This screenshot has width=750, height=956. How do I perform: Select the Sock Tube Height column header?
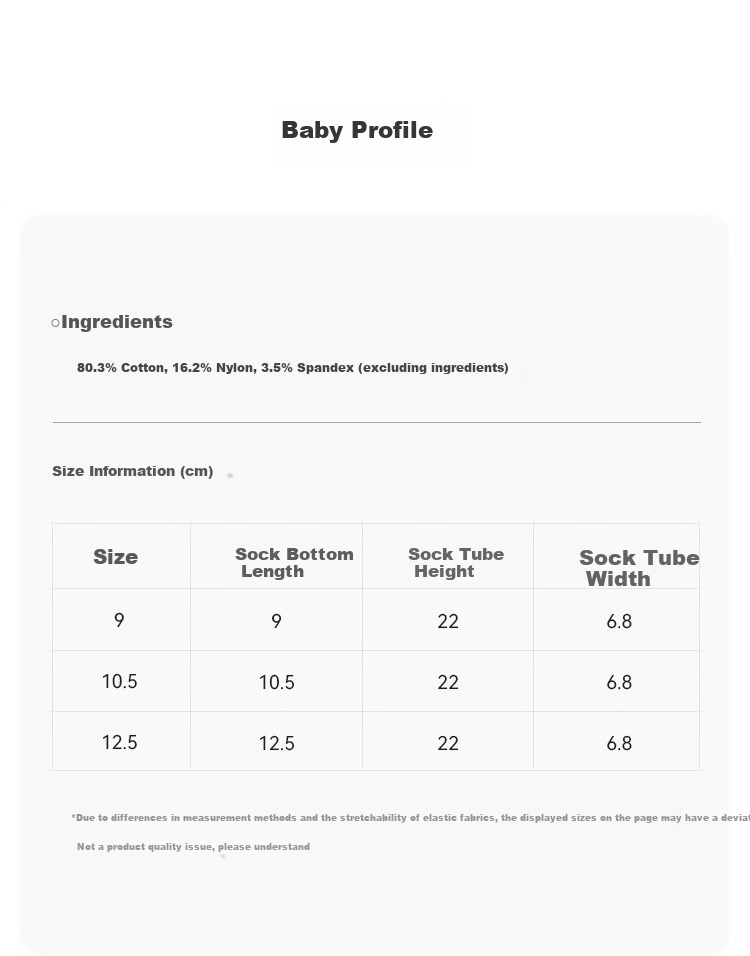tap(455, 563)
